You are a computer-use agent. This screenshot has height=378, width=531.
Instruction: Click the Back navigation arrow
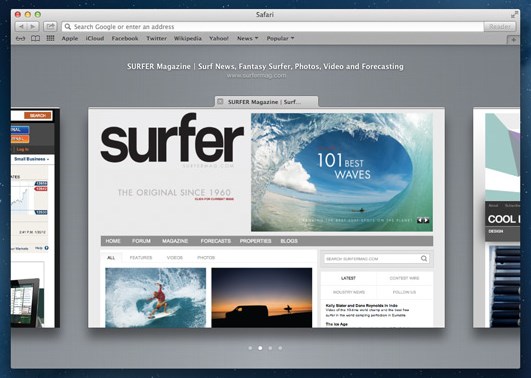21,26
